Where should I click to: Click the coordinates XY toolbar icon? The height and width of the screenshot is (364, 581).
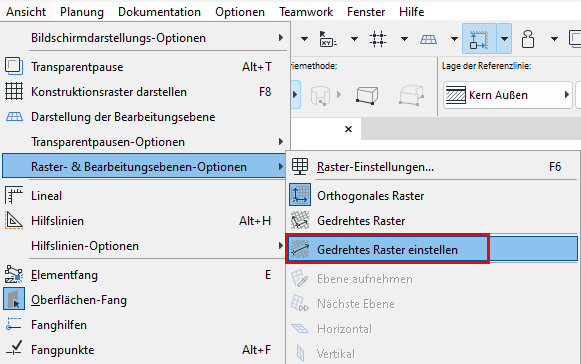coord(328,39)
